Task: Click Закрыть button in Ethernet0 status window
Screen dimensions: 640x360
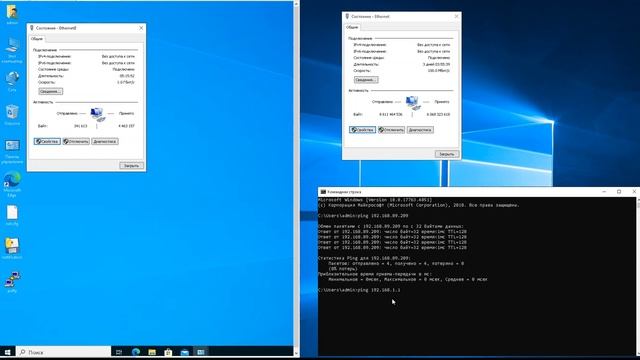Action: pyautogui.click(x=131, y=166)
